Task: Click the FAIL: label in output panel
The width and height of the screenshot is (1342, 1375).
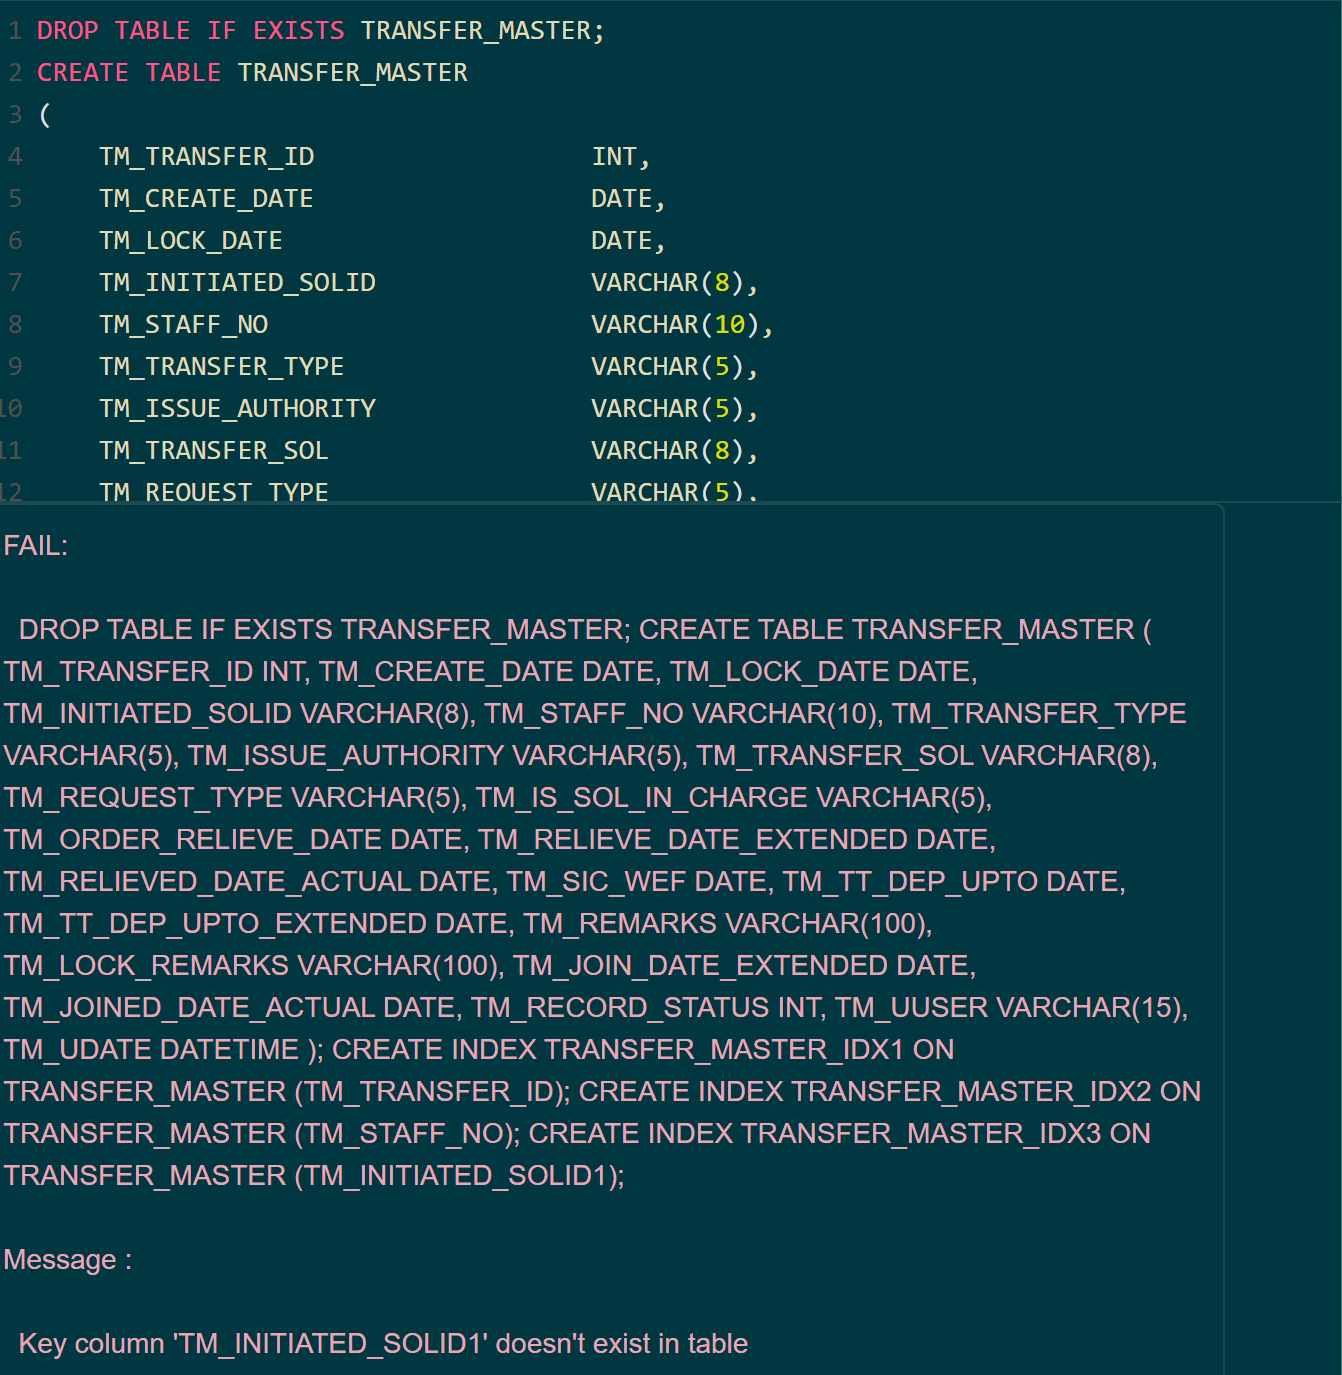Action: tap(35, 545)
